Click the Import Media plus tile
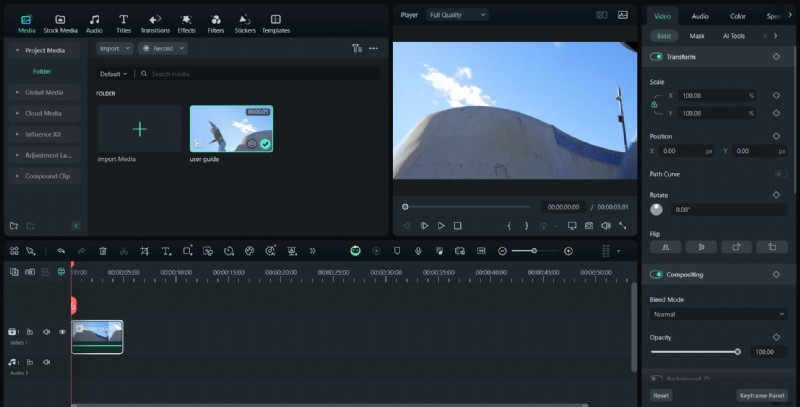 [x=139, y=129]
